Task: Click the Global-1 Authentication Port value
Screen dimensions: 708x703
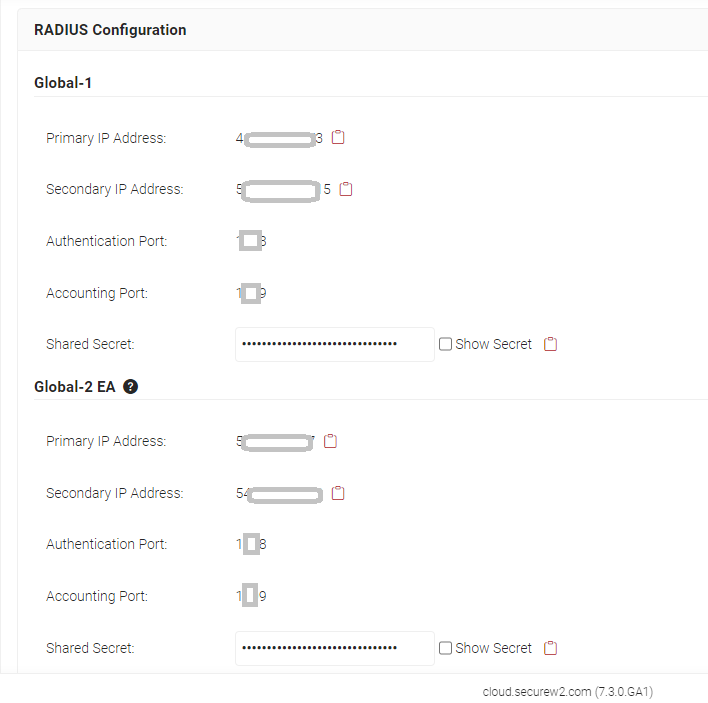Action: tap(251, 241)
